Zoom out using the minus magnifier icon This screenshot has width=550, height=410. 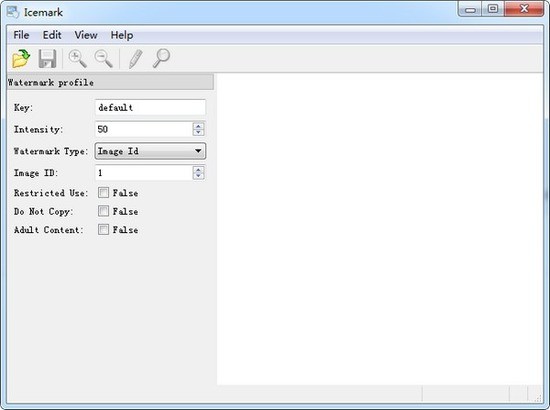click(x=103, y=58)
